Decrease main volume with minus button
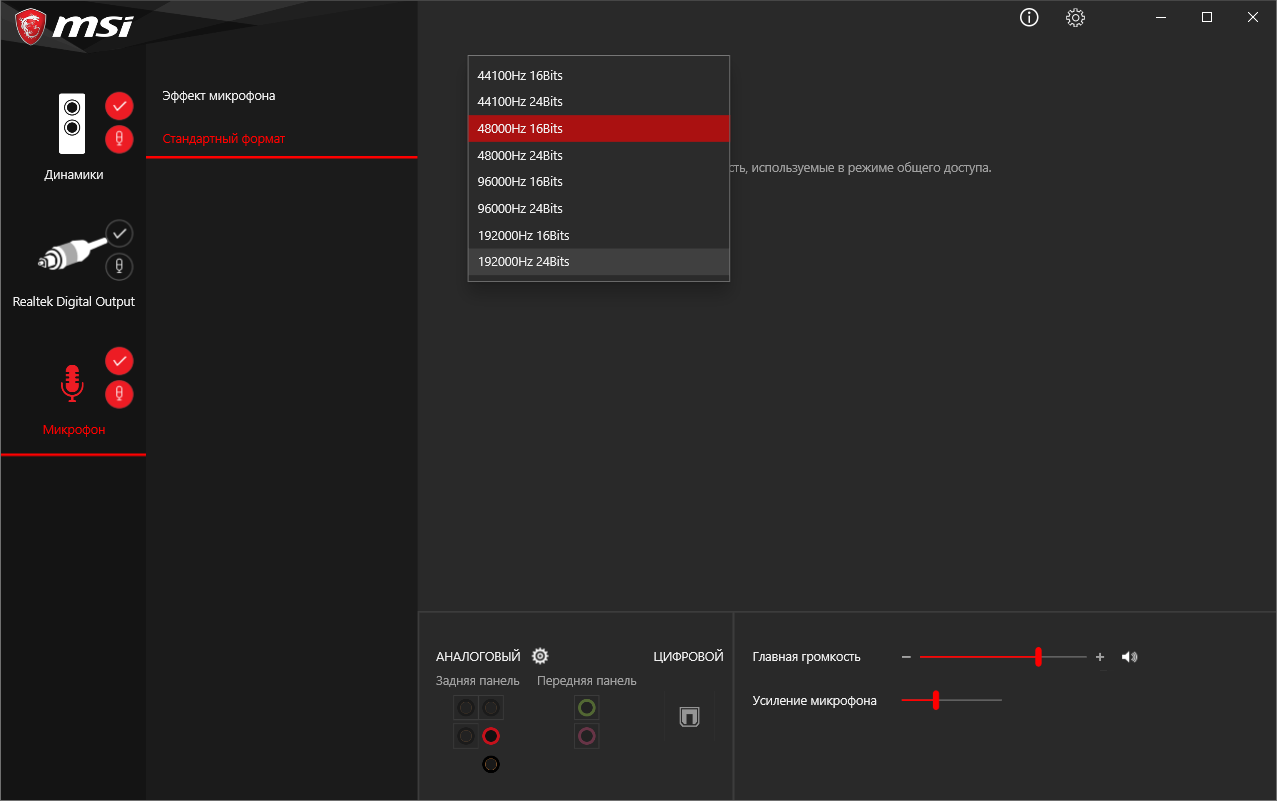The image size is (1277, 801). click(x=906, y=657)
